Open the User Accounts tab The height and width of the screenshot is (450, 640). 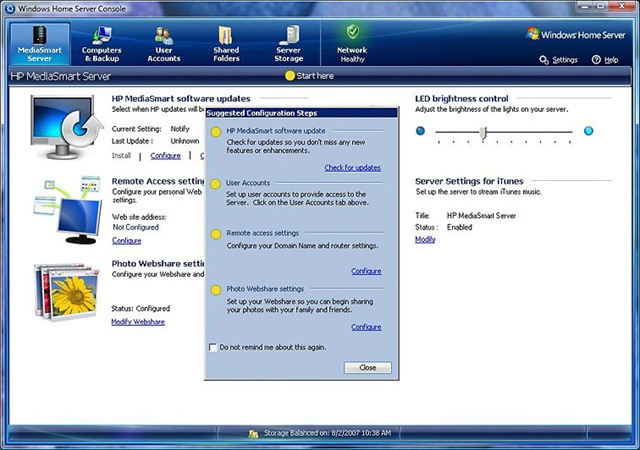coord(164,44)
